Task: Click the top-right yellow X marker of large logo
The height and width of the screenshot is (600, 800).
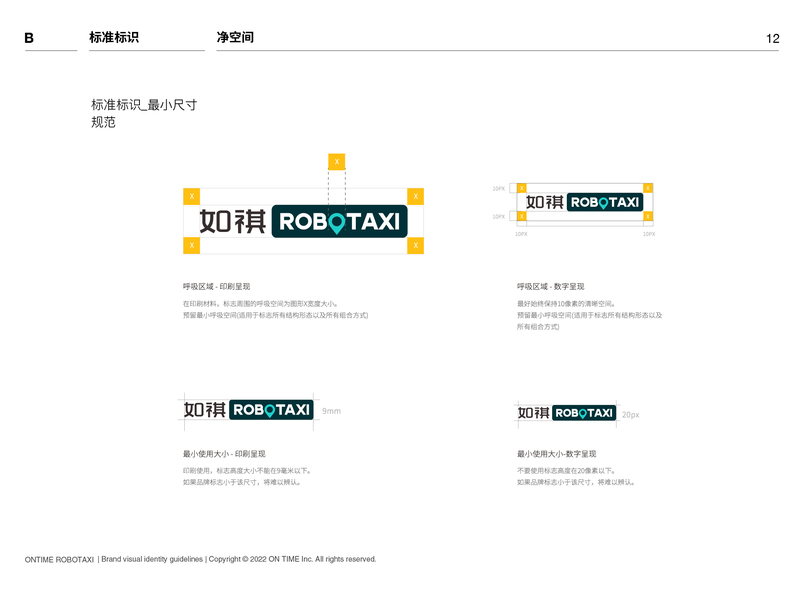Action: pyautogui.click(x=415, y=196)
